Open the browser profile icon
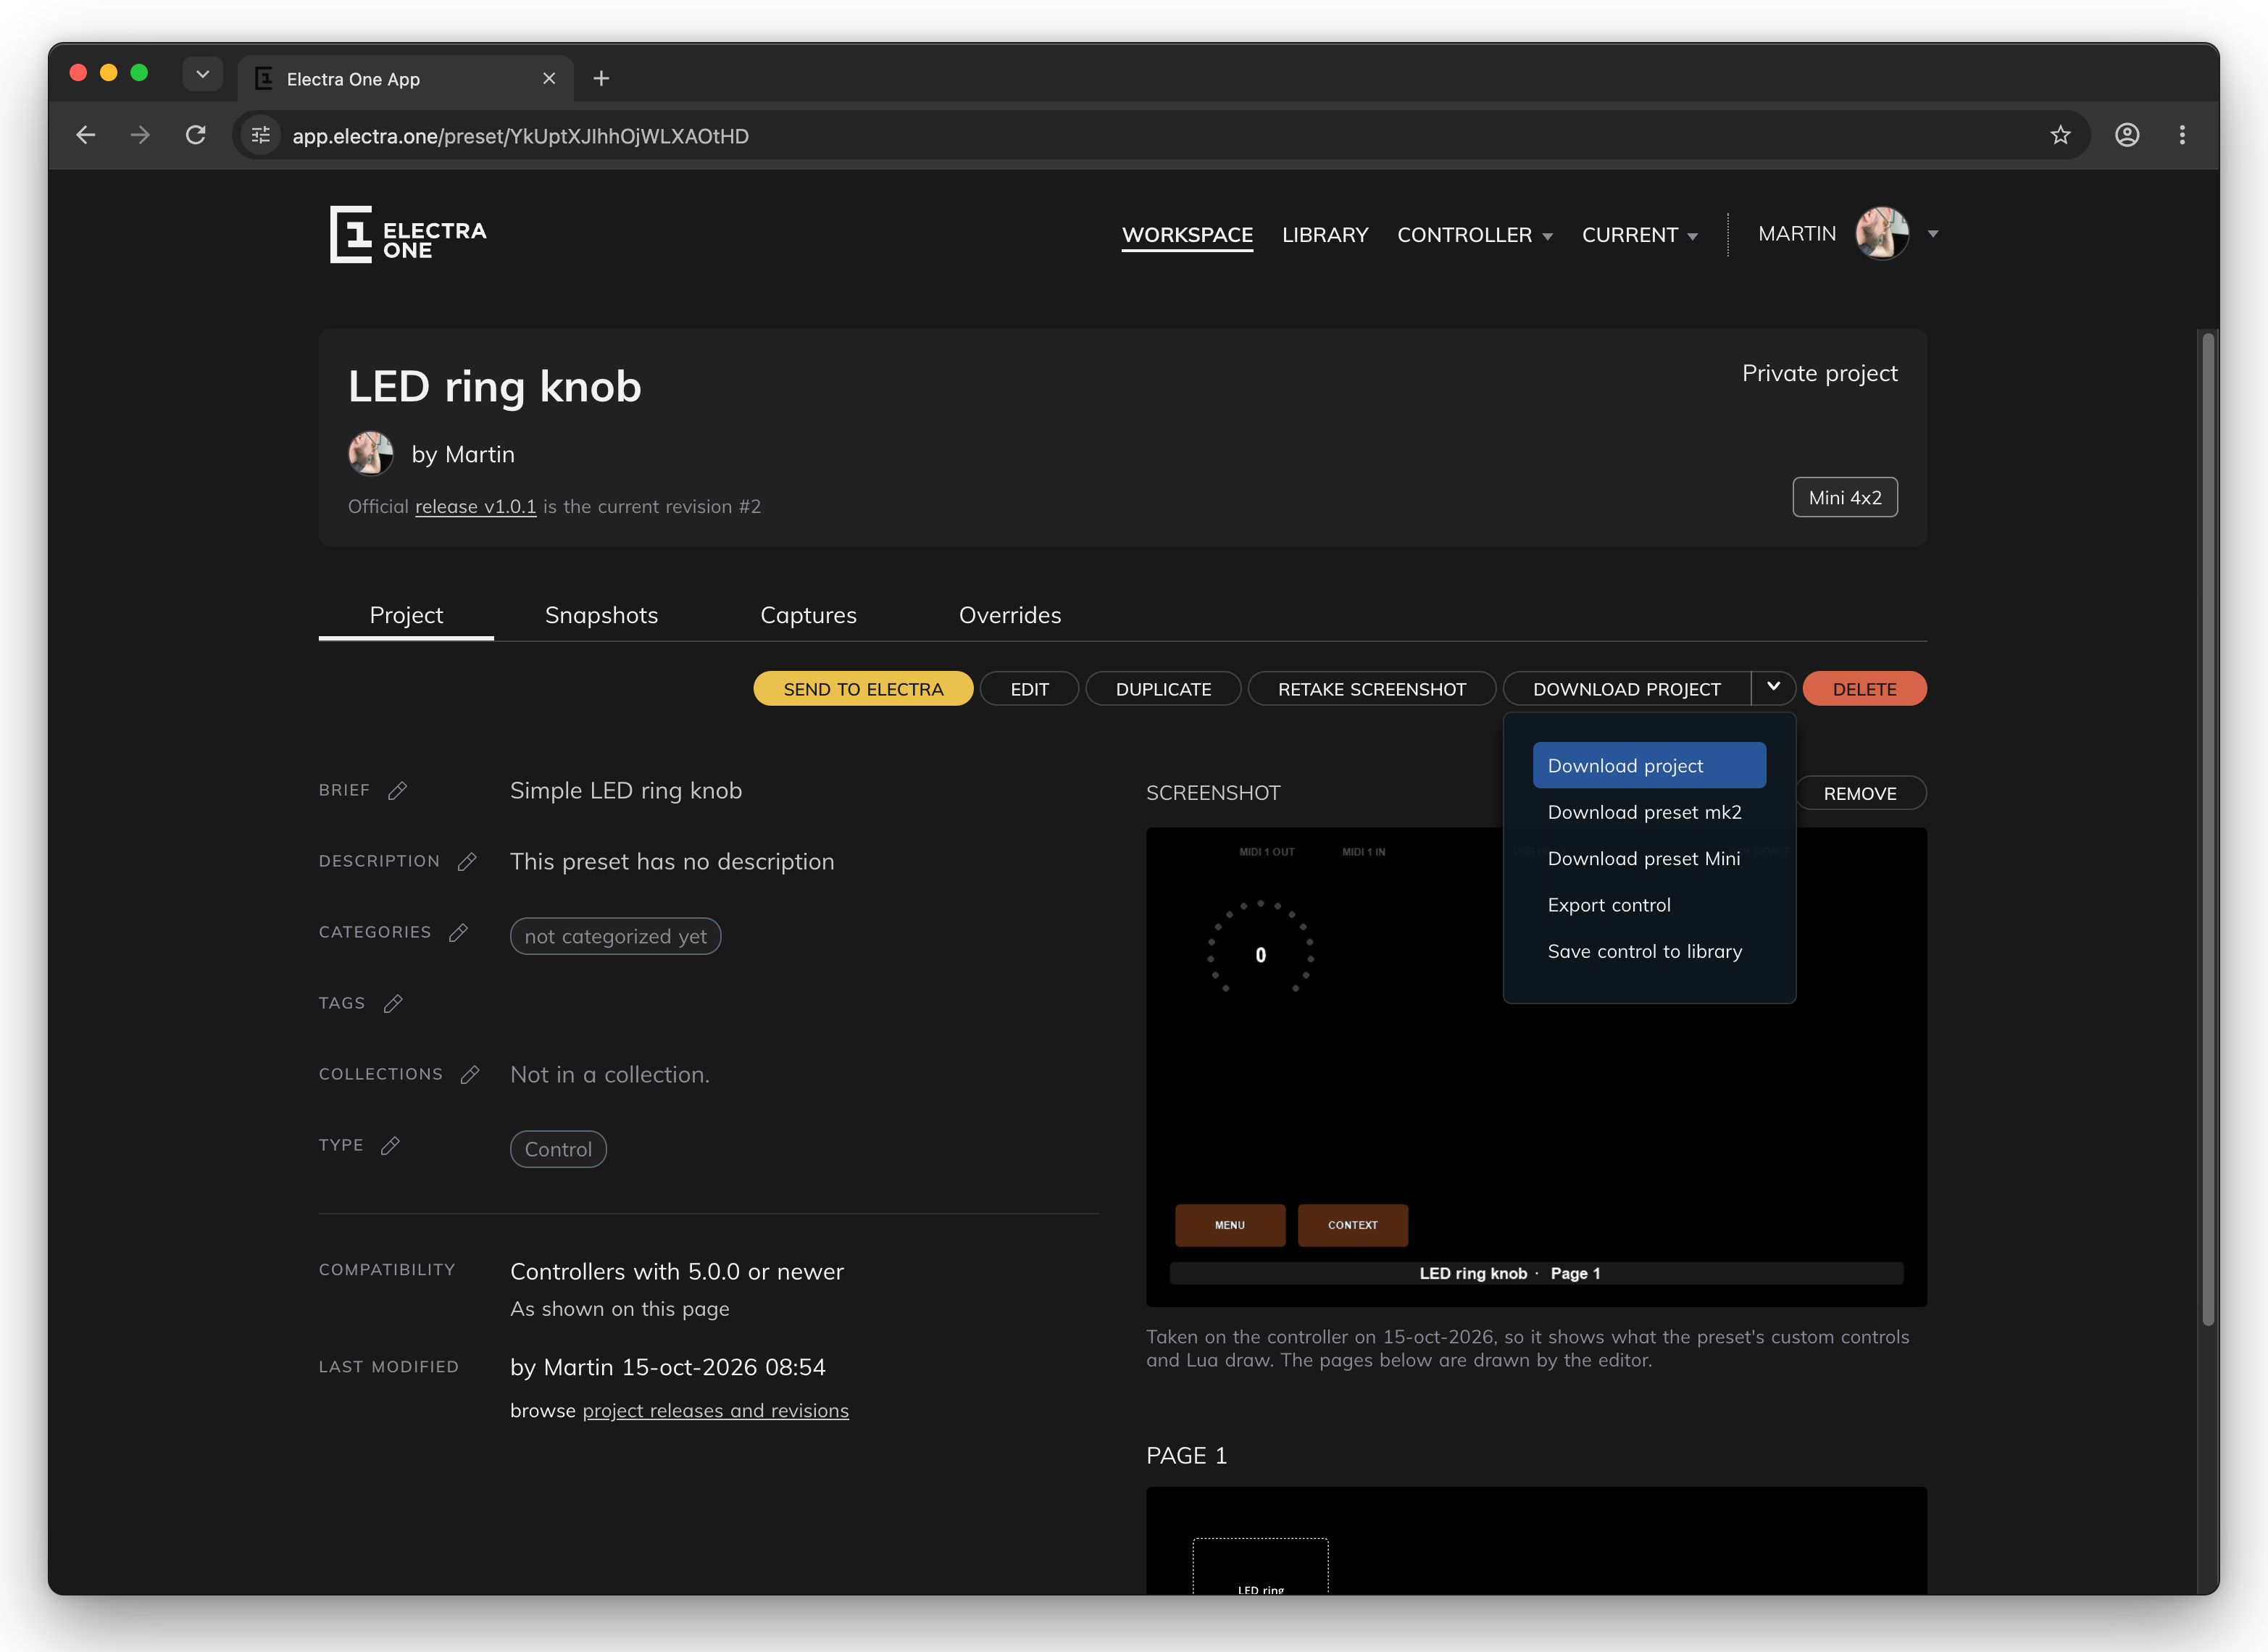 pyautogui.click(x=2127, y=135)
